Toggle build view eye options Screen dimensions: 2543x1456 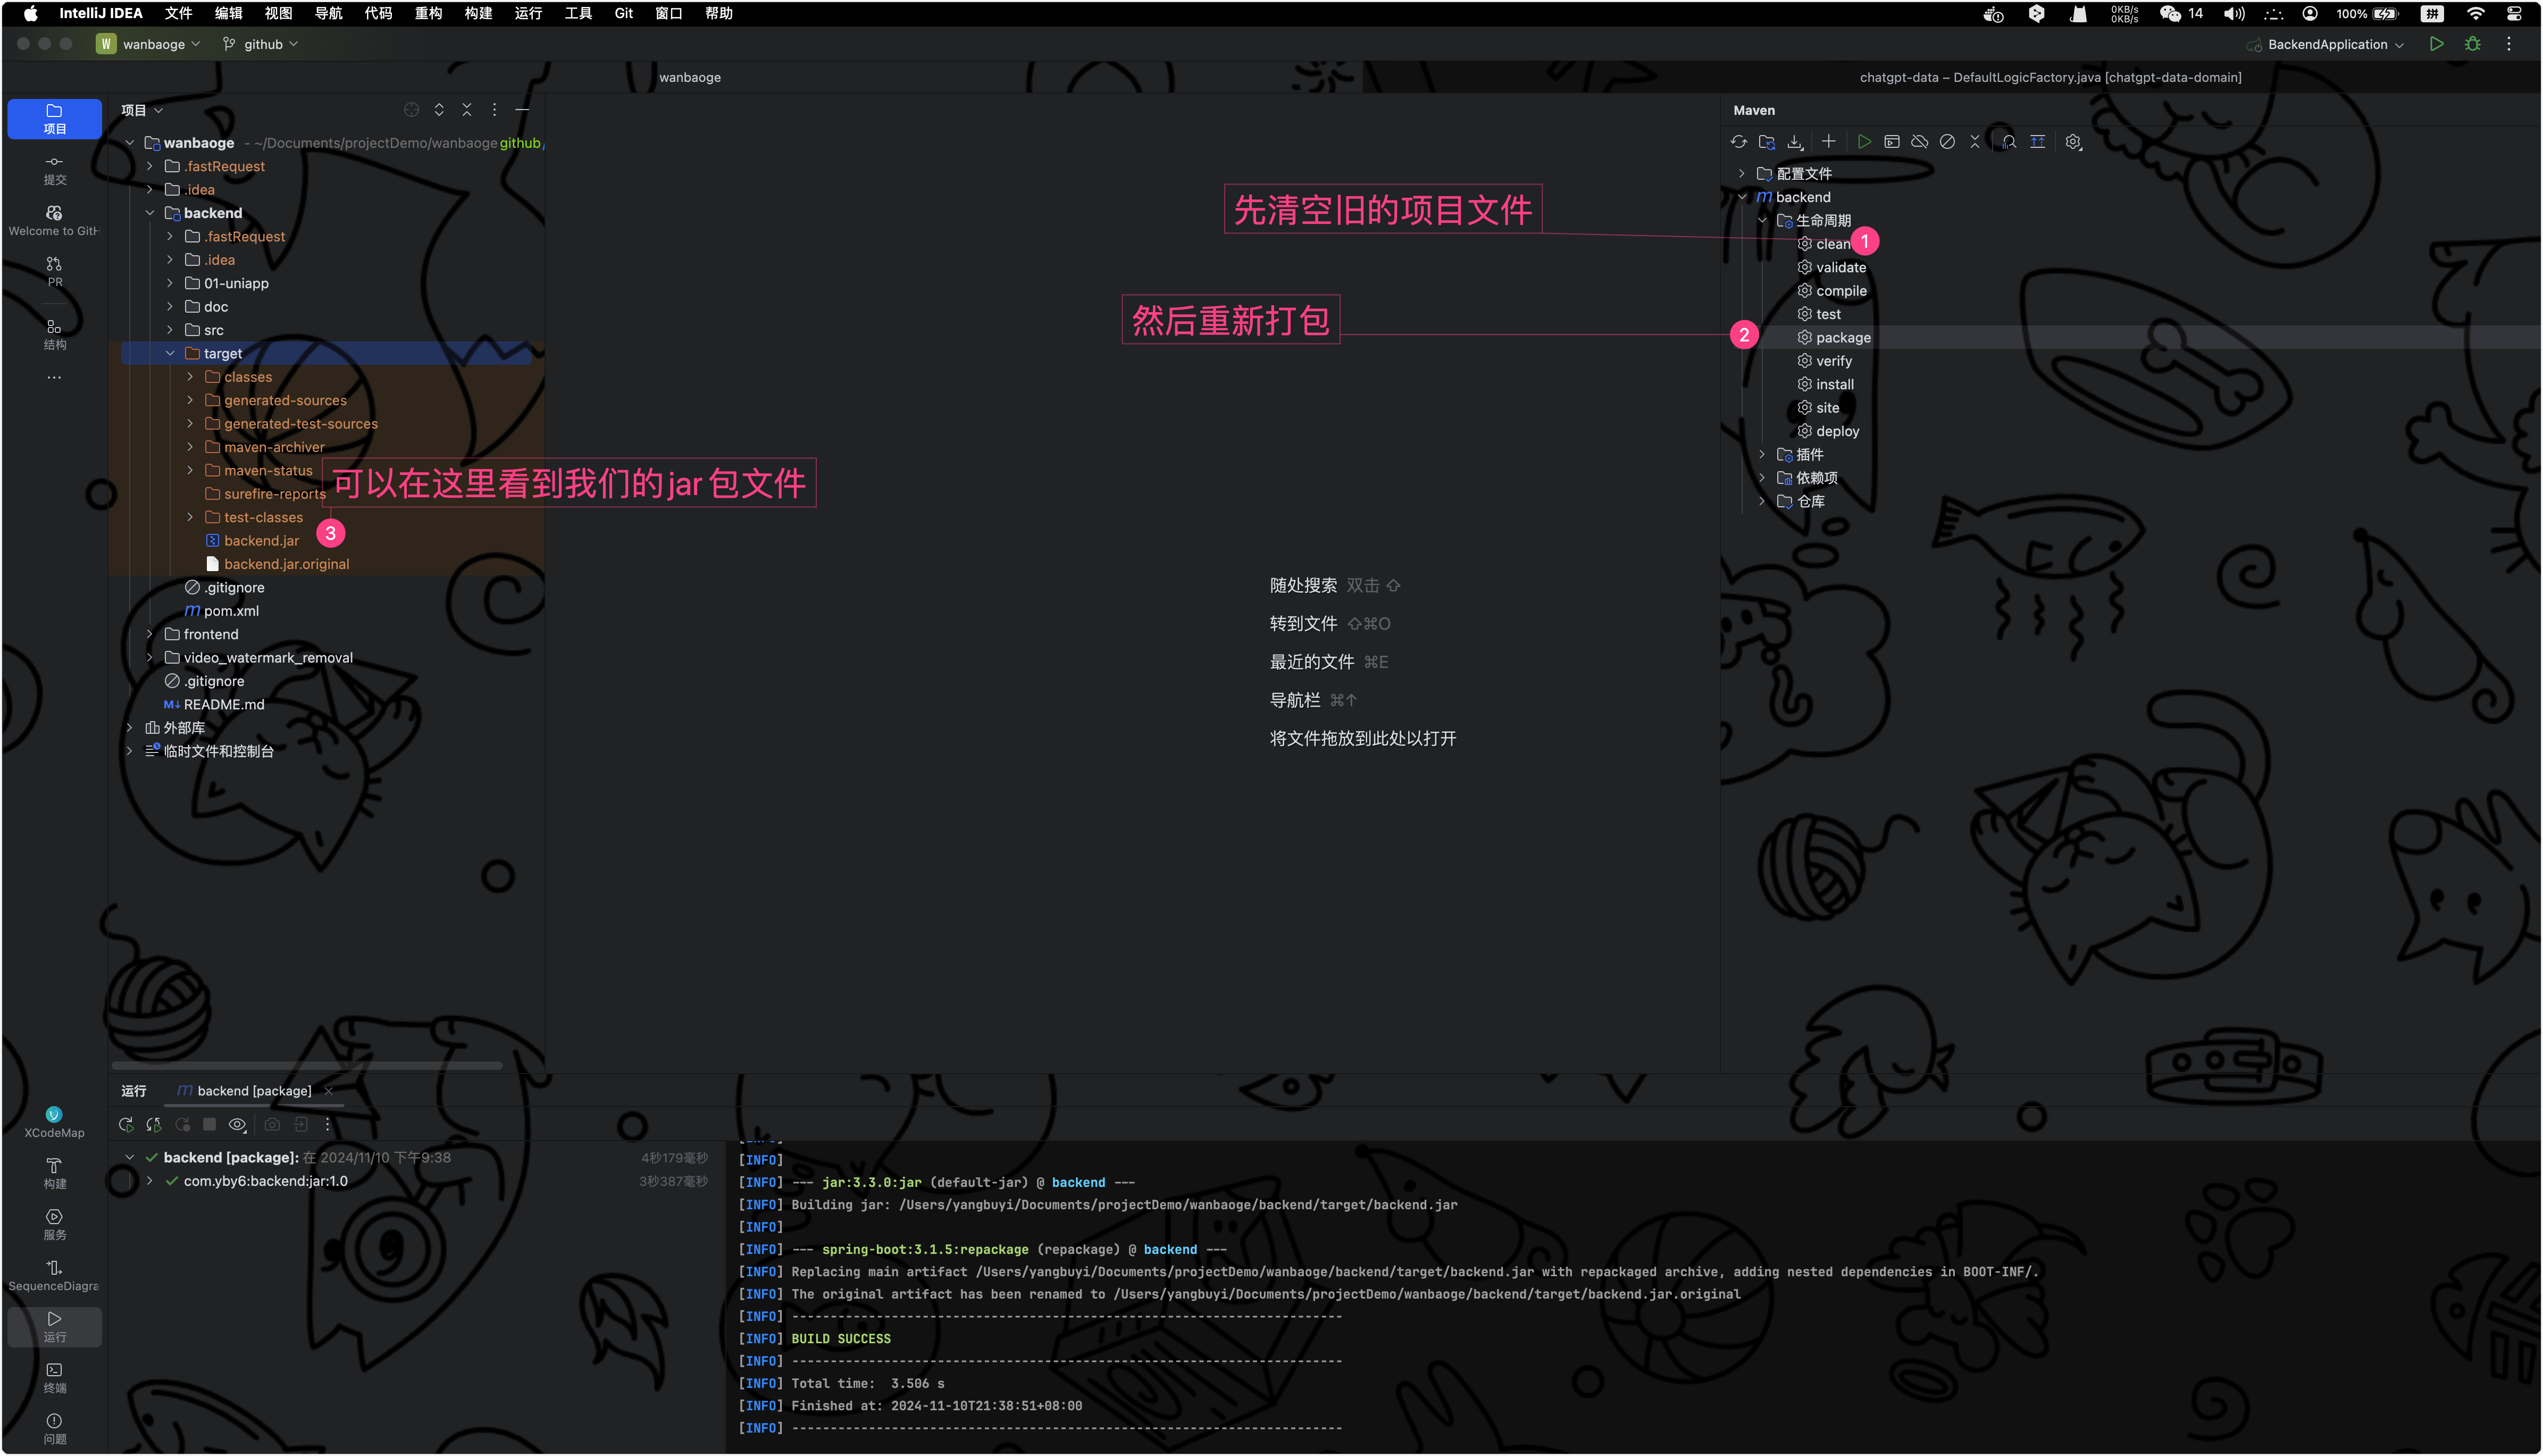point(237,1125)
